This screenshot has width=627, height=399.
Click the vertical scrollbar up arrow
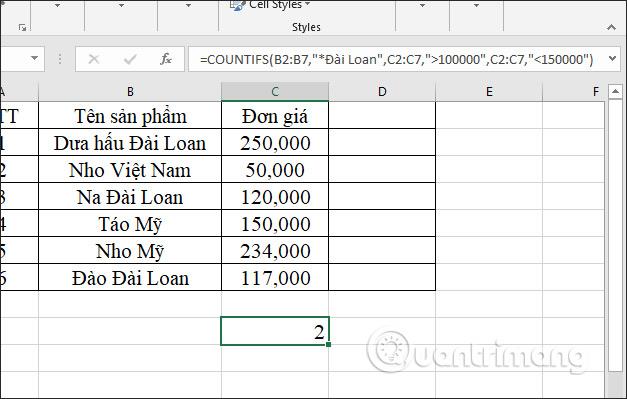(615, 92)
